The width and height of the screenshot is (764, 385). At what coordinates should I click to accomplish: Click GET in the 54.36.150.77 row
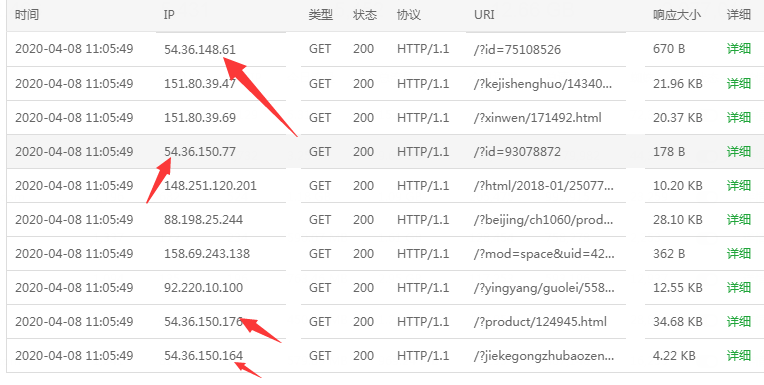click(x=320, y=152)
